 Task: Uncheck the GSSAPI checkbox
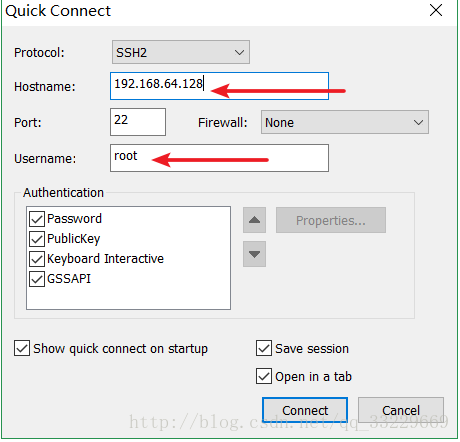click(37, 279)
